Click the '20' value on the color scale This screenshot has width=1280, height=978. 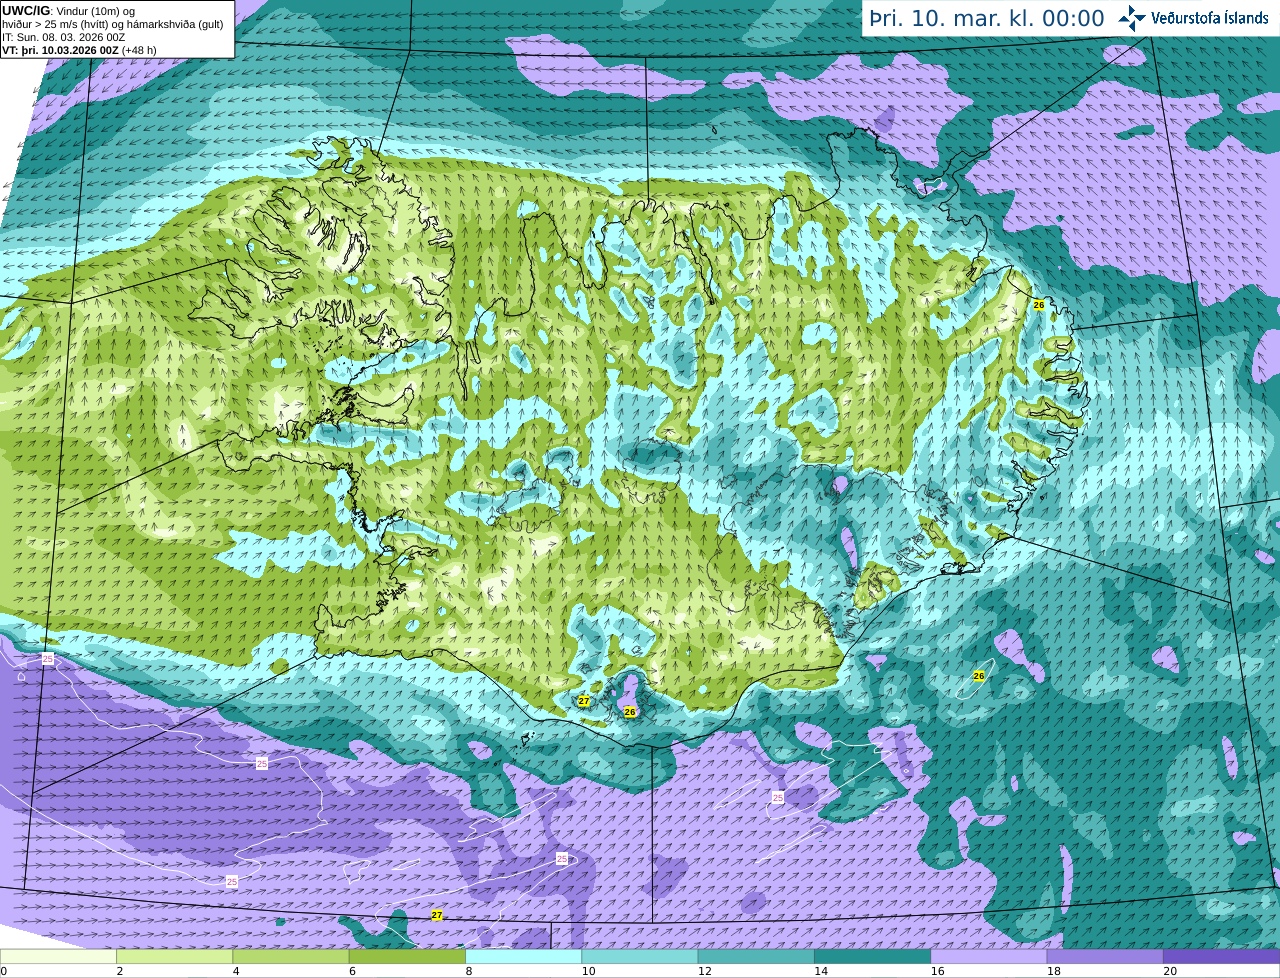[1170, 971]
